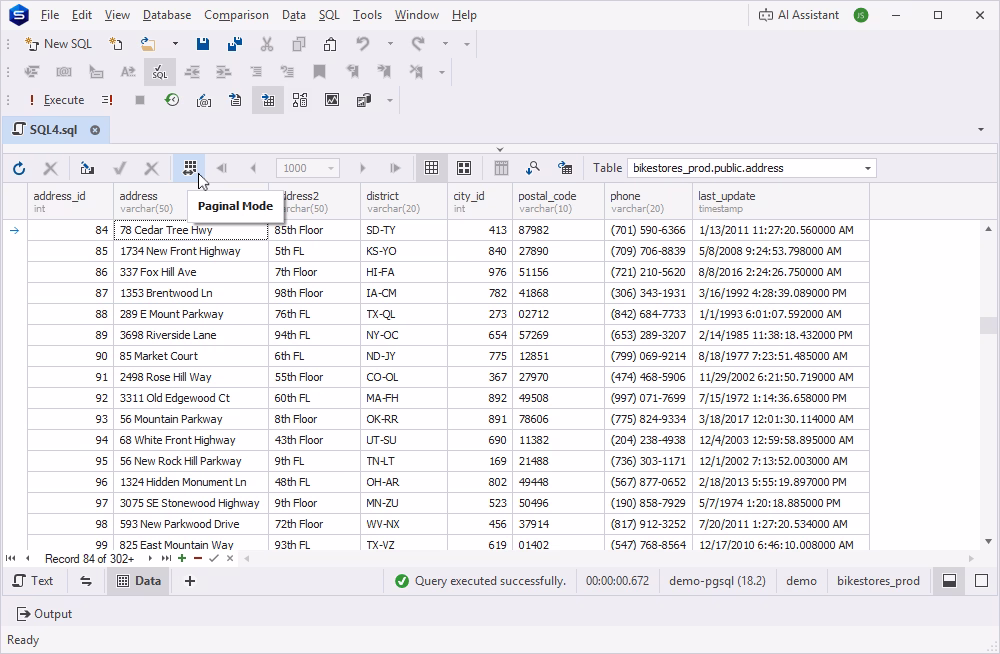Switch to card view layout
The height and width of the screenshot is (654, 1000).
464,168
